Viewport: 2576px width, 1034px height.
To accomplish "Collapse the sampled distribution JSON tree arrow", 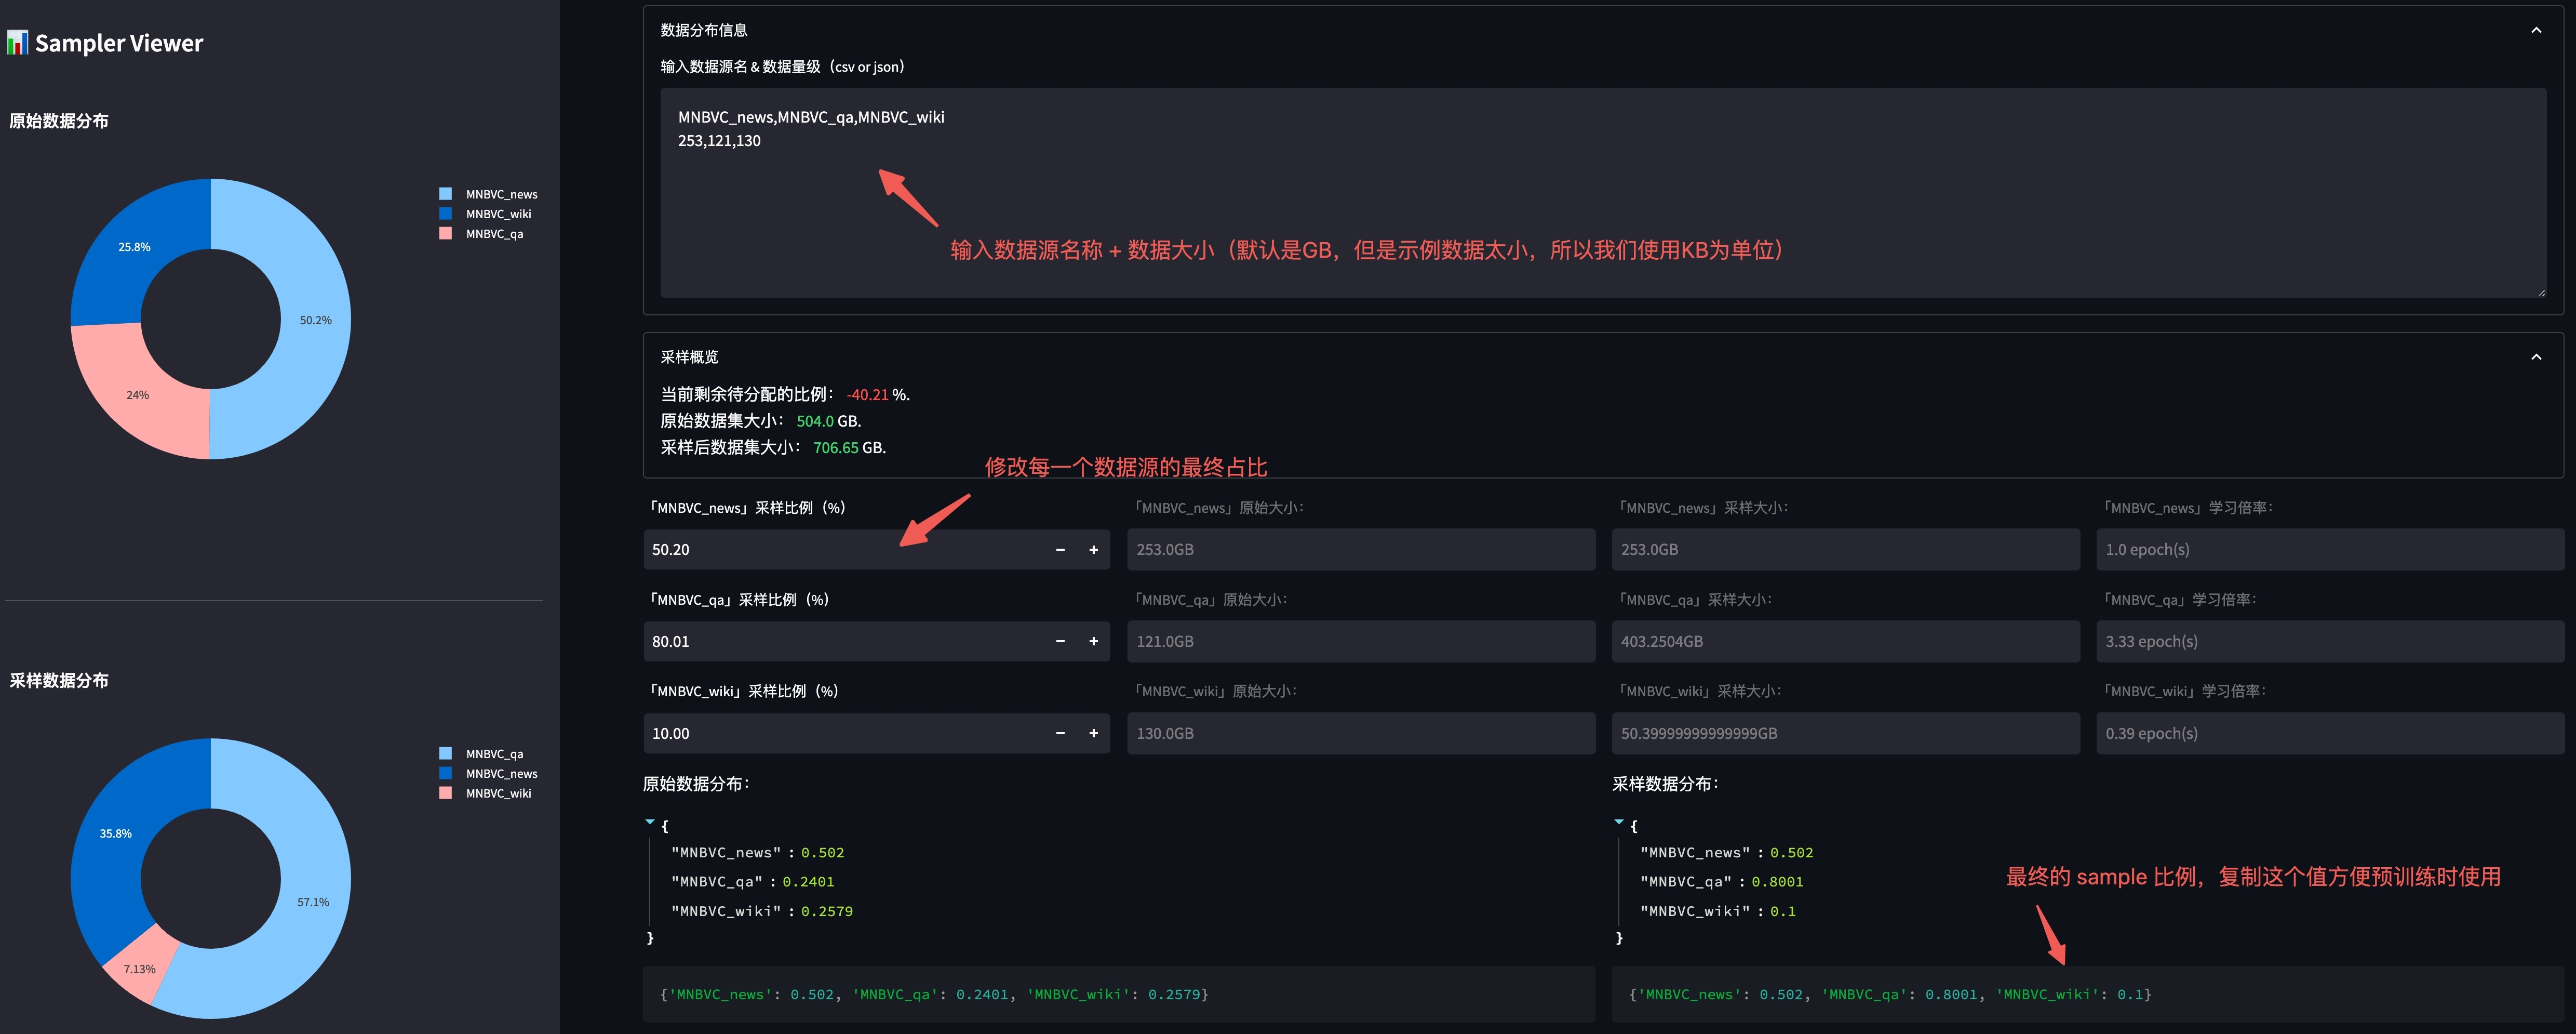I will point(1619,822).
